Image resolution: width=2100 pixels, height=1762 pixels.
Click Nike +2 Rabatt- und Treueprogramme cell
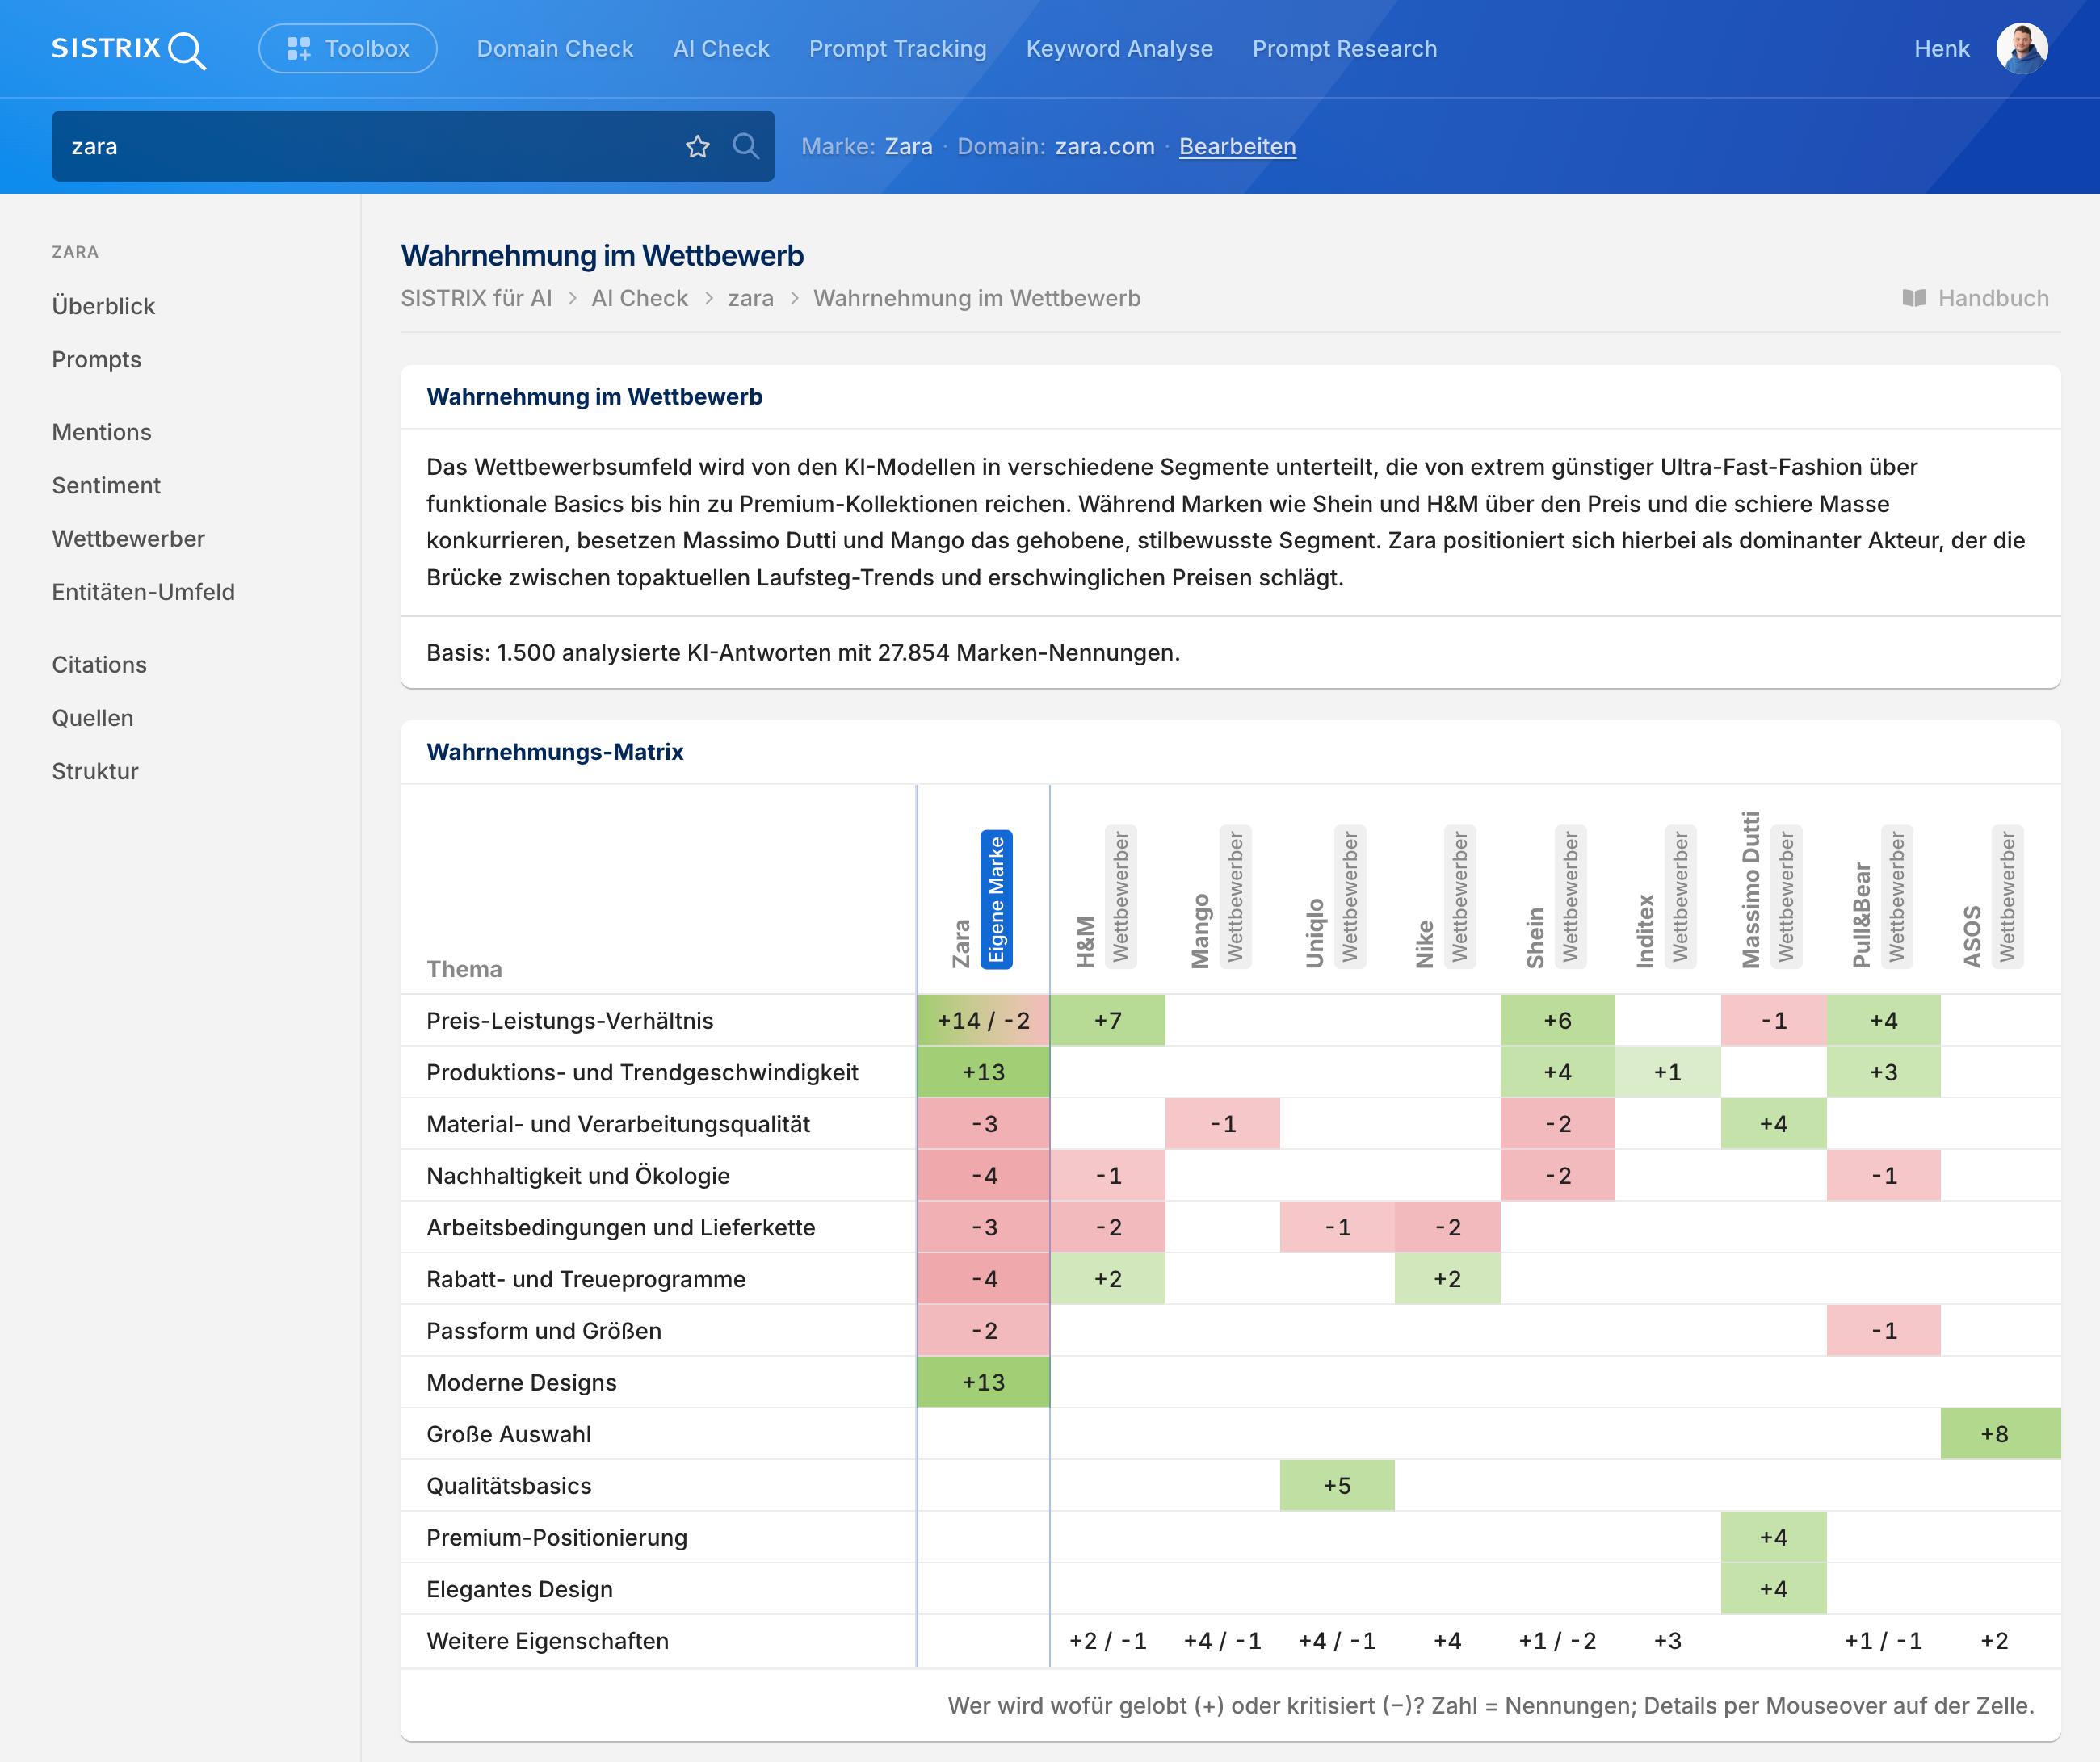(1447, 1279)
